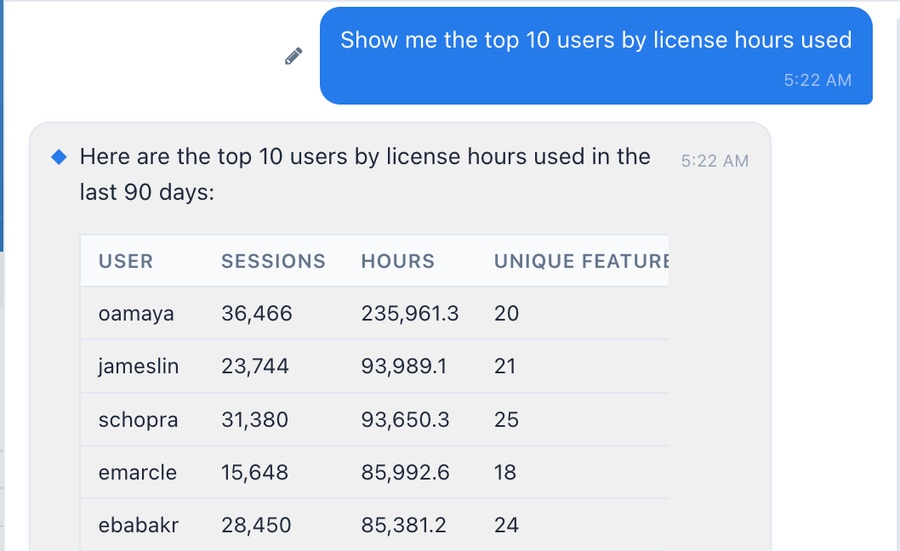Click the pencil edit message icon
900x551 pixels.
(x=293, y=56)
